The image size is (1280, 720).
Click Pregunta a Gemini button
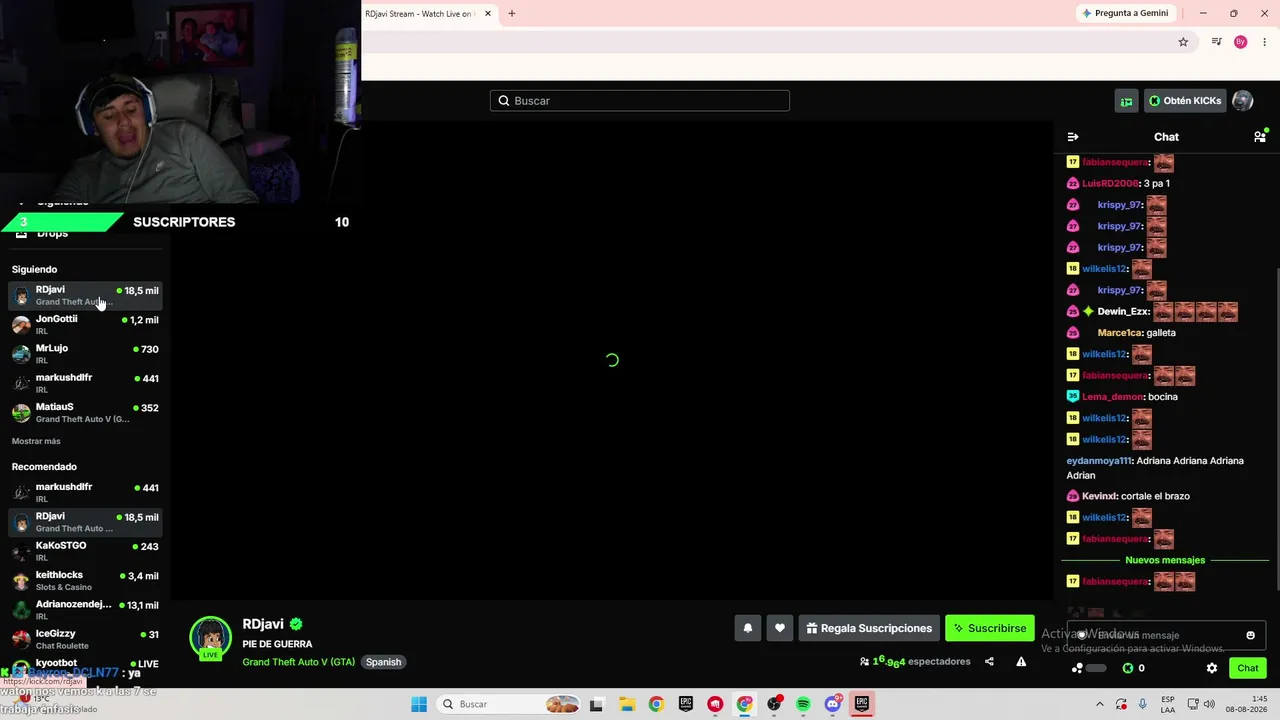(1125, 13)
